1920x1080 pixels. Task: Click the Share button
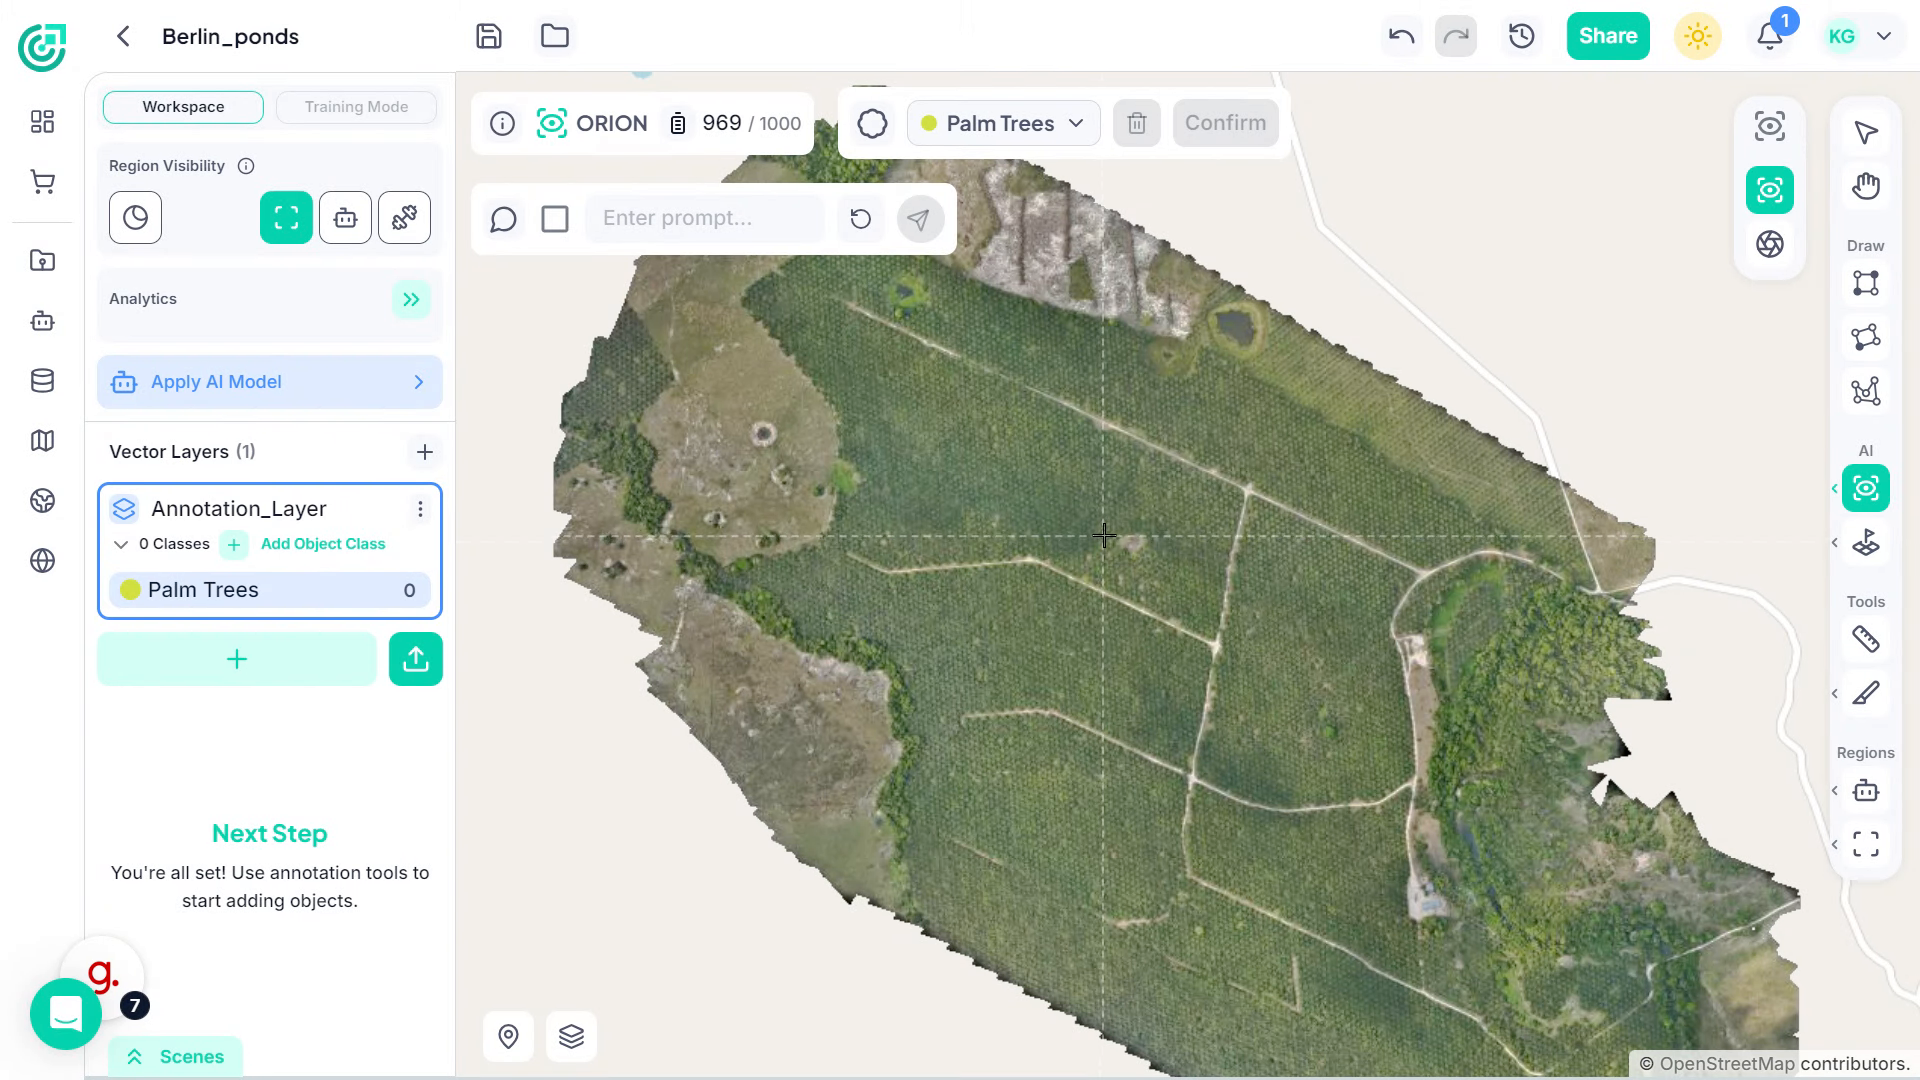click(1608, 36)
